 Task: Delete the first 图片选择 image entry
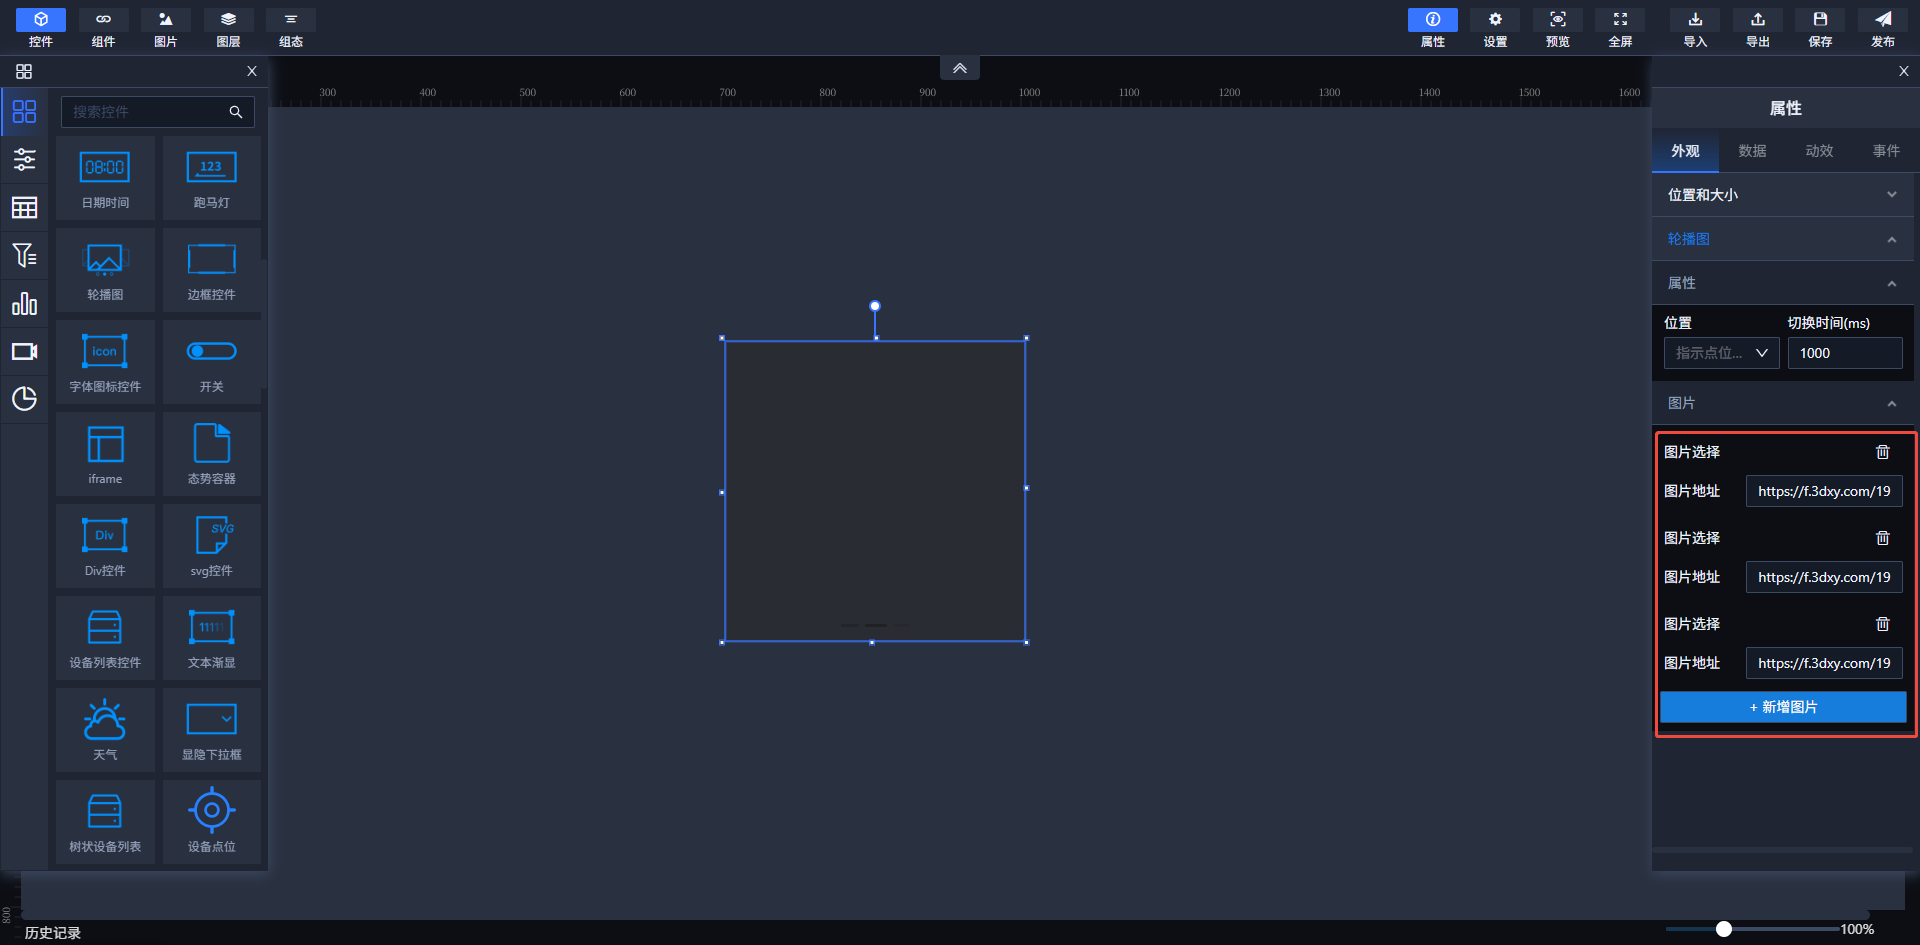pyautogui.click(x=1882, y=452)
